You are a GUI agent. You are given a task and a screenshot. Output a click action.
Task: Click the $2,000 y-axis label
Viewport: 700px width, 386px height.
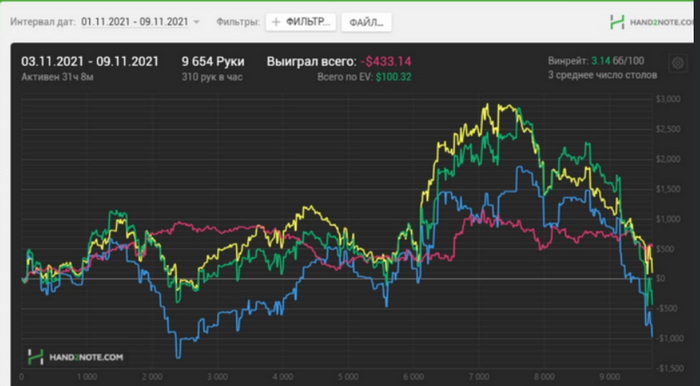point(668,159)
